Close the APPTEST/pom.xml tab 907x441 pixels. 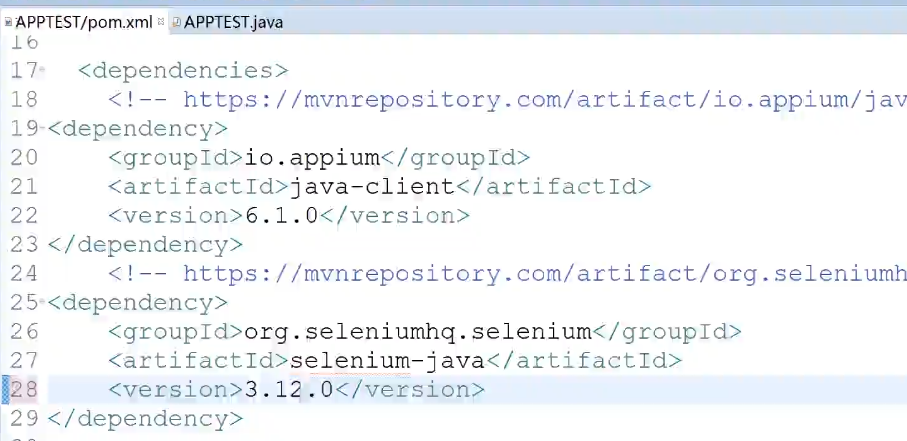coord(161,22)
